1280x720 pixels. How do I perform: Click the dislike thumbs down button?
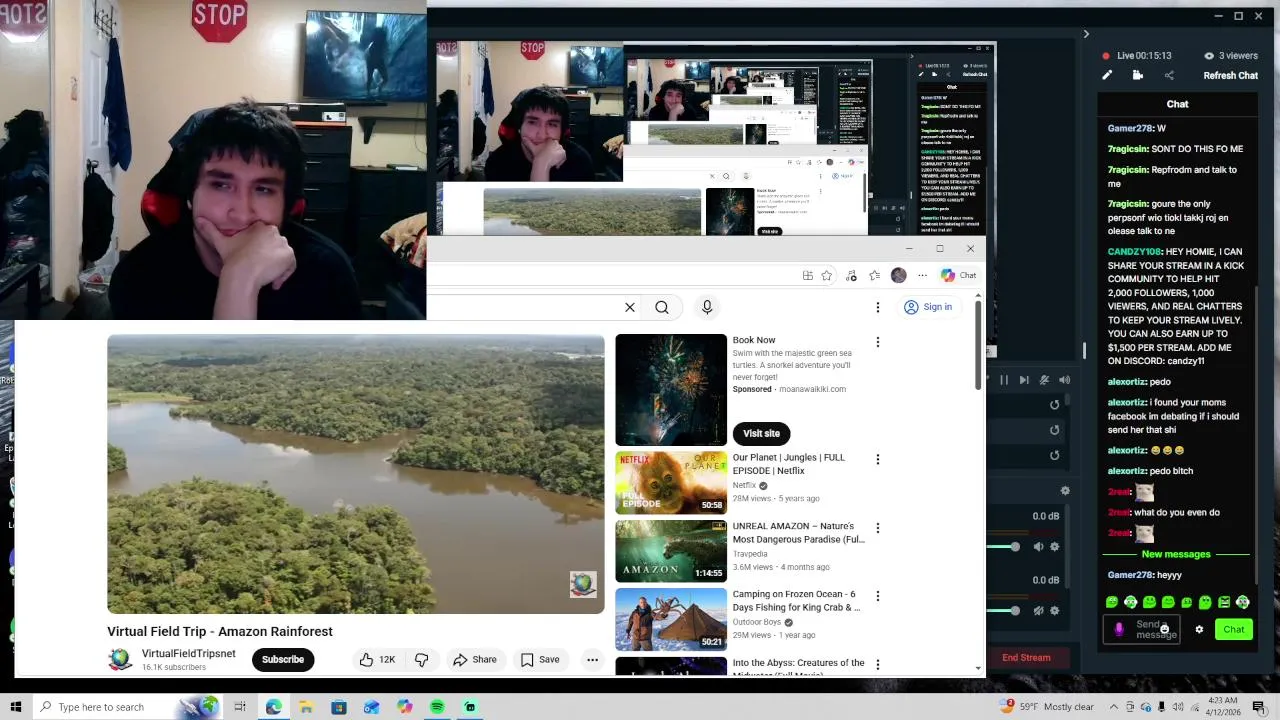tap(422, 659)
